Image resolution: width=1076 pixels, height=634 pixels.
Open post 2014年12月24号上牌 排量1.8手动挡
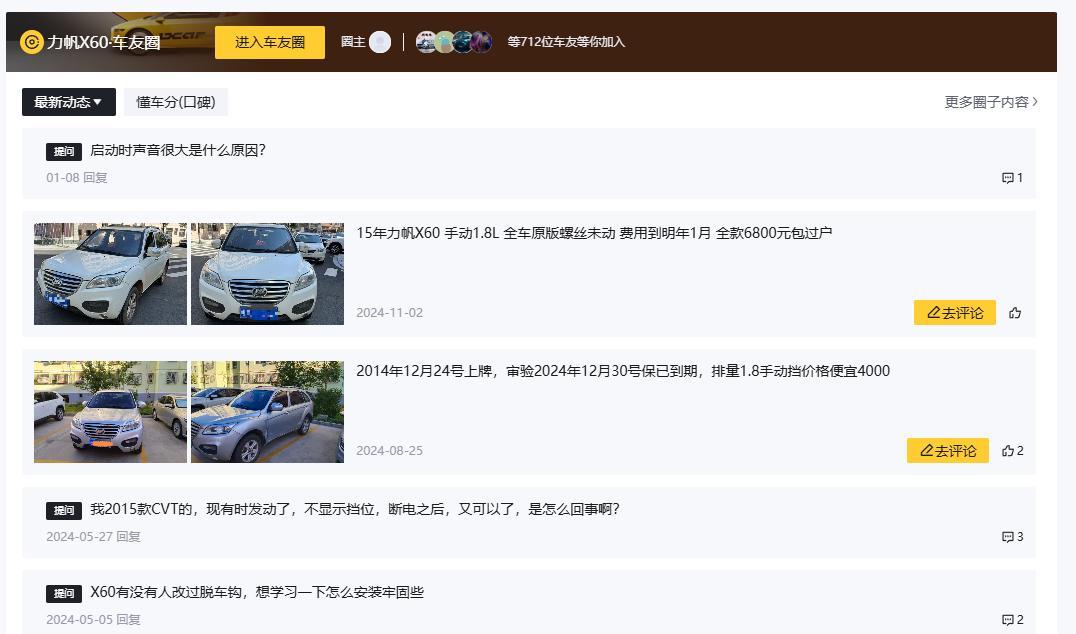coord(623,371)
